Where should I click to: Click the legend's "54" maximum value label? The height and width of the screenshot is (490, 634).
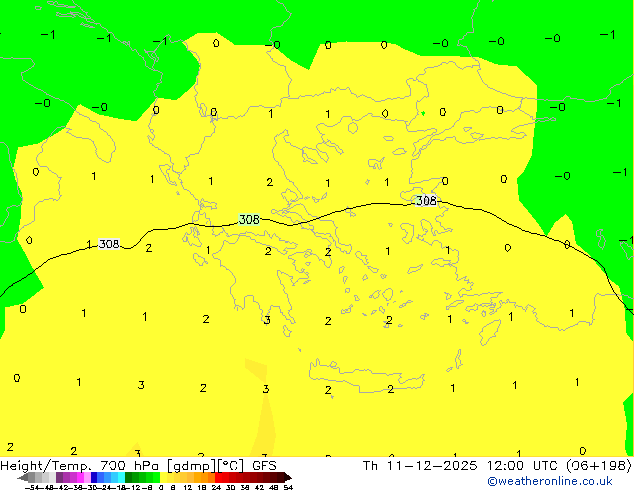tap(288, 487)
